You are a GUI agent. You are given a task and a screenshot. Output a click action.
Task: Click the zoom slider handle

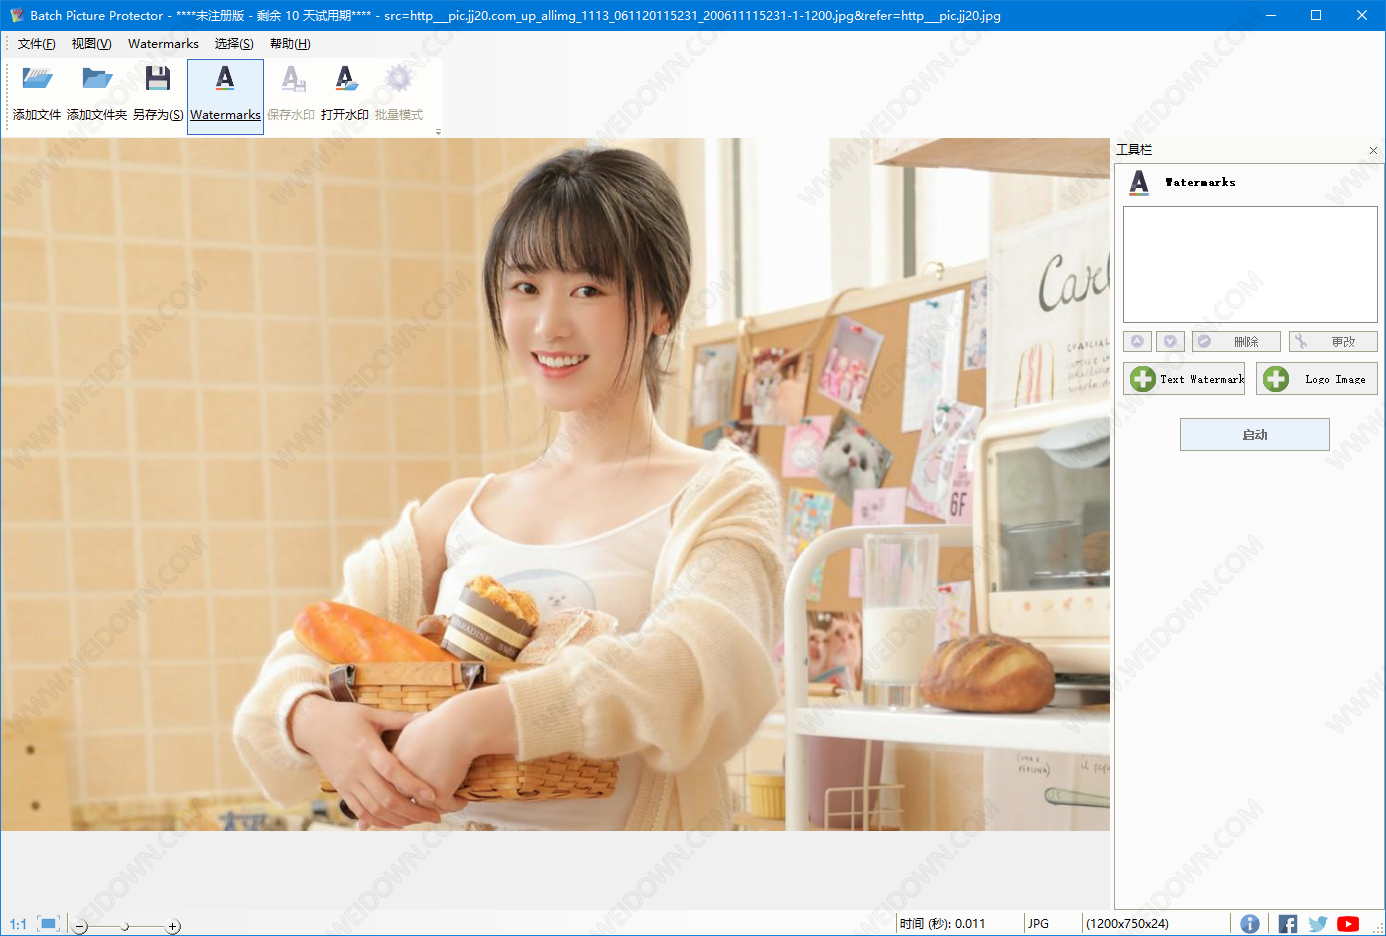tap(125, 927)
